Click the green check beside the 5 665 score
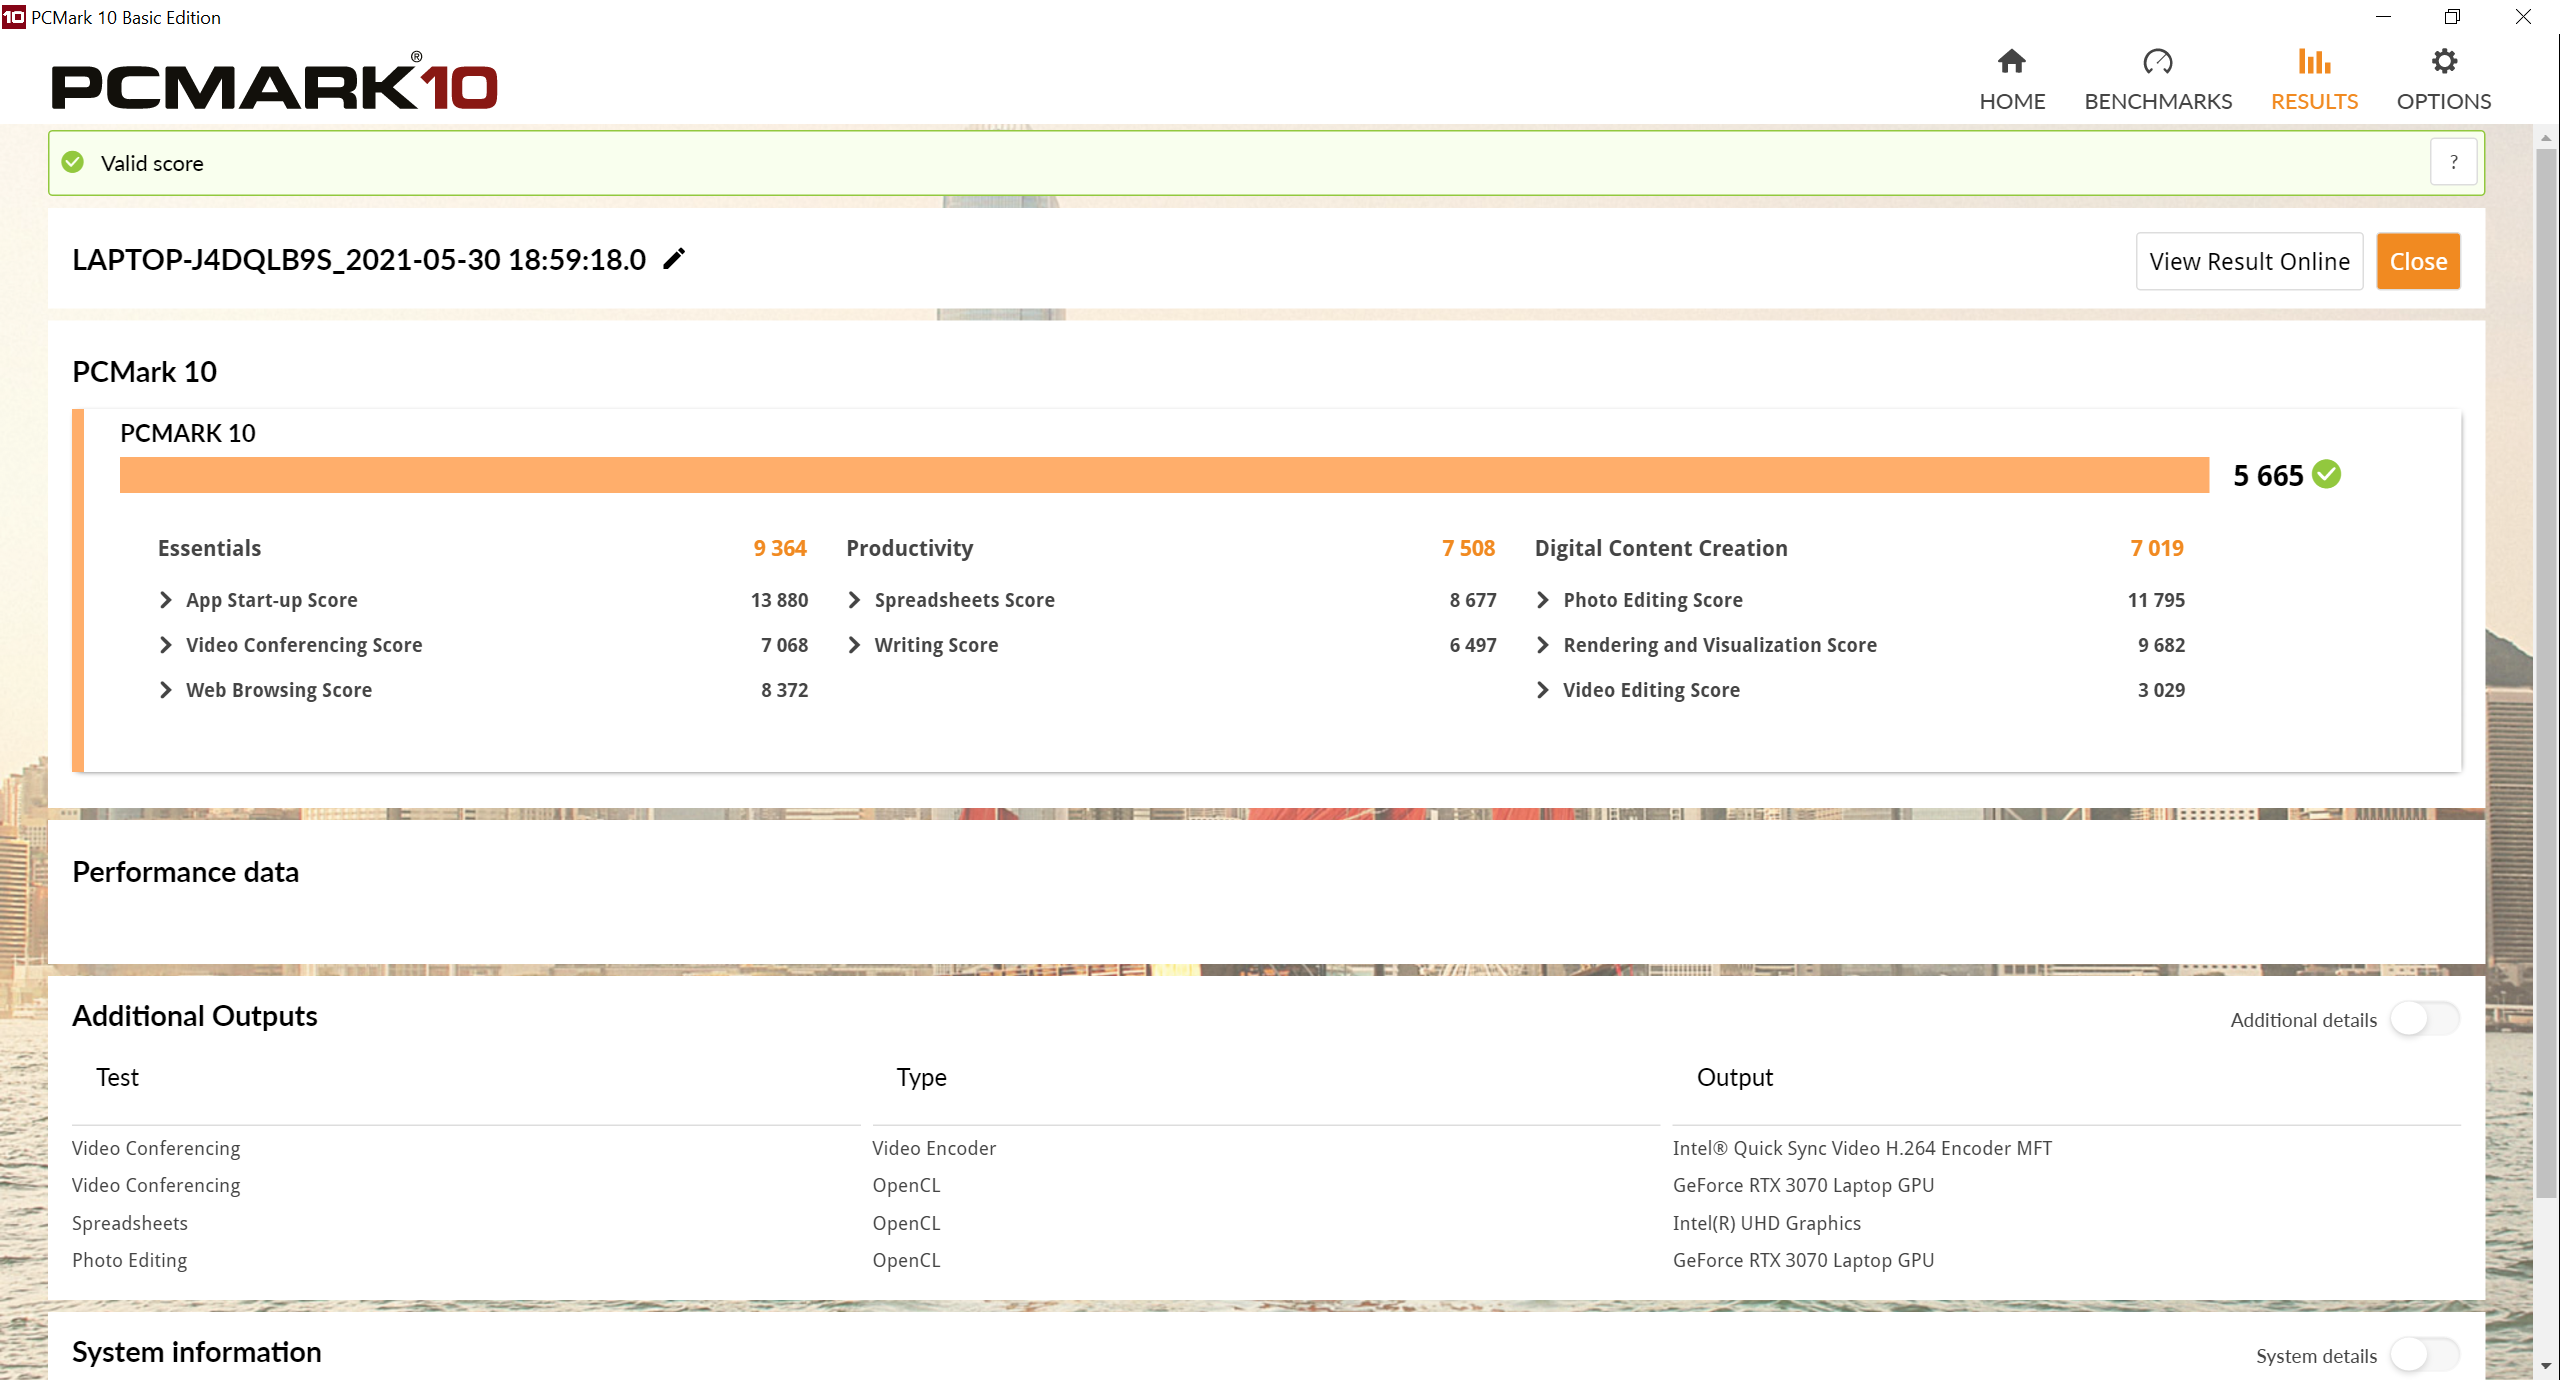Screen dimensions: 2560x1380 click(x=2327, y=474)
